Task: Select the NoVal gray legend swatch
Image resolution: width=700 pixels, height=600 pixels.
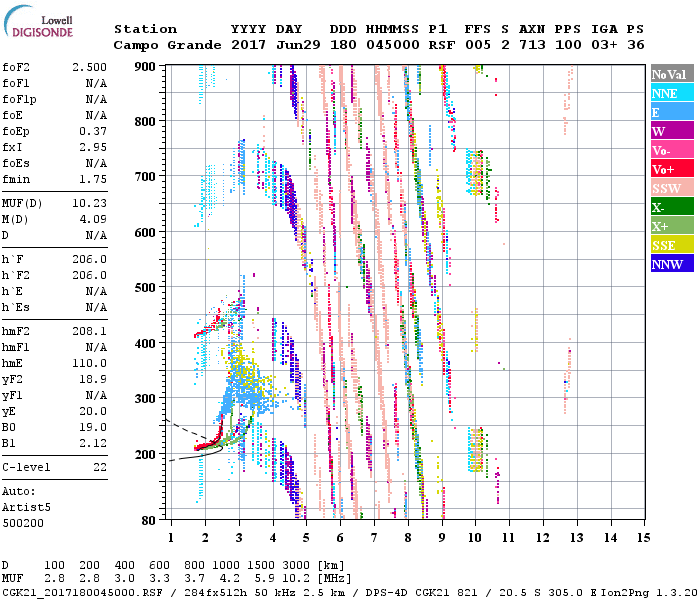Action: (x=671, y=74)
